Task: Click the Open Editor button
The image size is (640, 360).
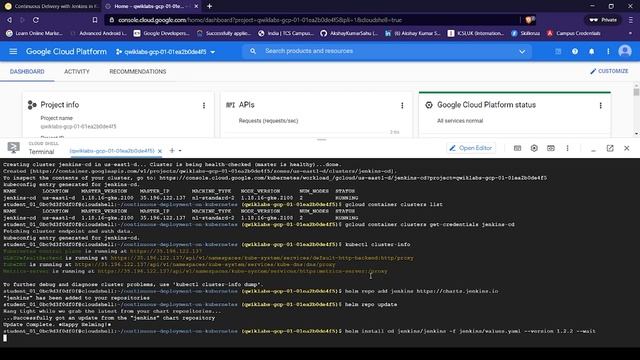Action: (471, 148)
